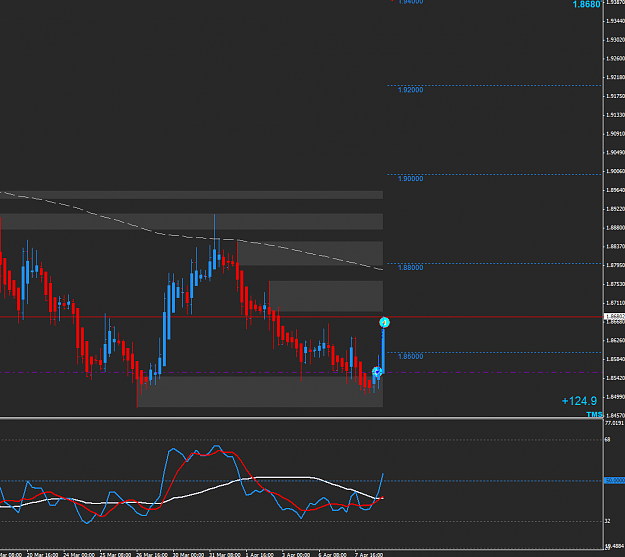Image resolution: width=625 pixels, height=557 pixels.
Task: Select the blue 50.0000 level tag
Action: (x=614, y=480)
